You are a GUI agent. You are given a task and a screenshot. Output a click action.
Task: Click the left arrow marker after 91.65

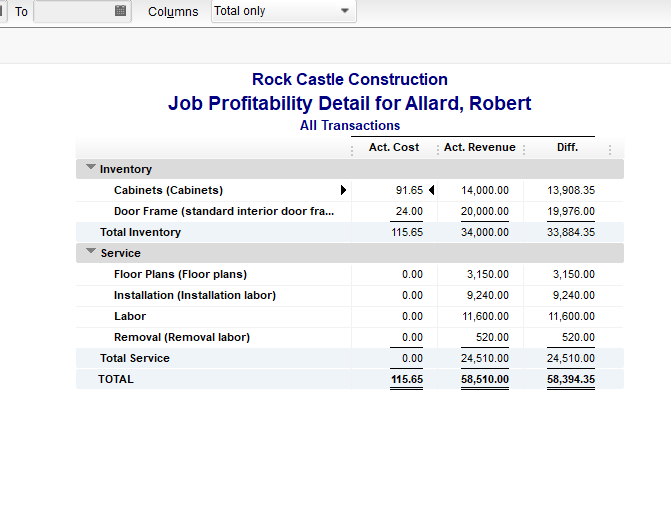(432, 190)
